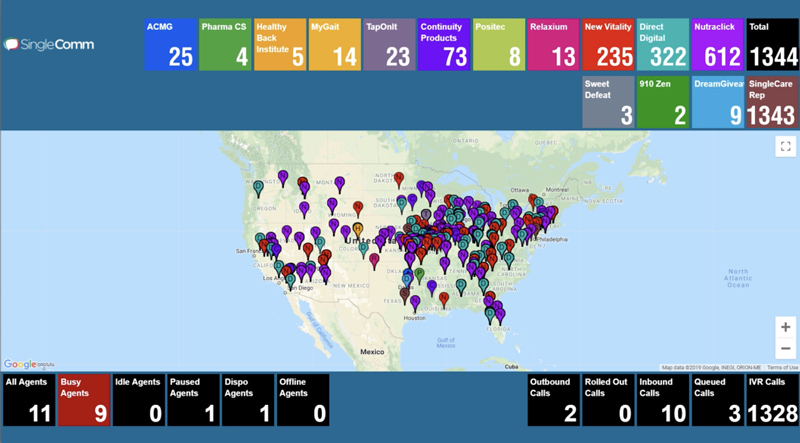Click the Google logo on map

point(20,364)
